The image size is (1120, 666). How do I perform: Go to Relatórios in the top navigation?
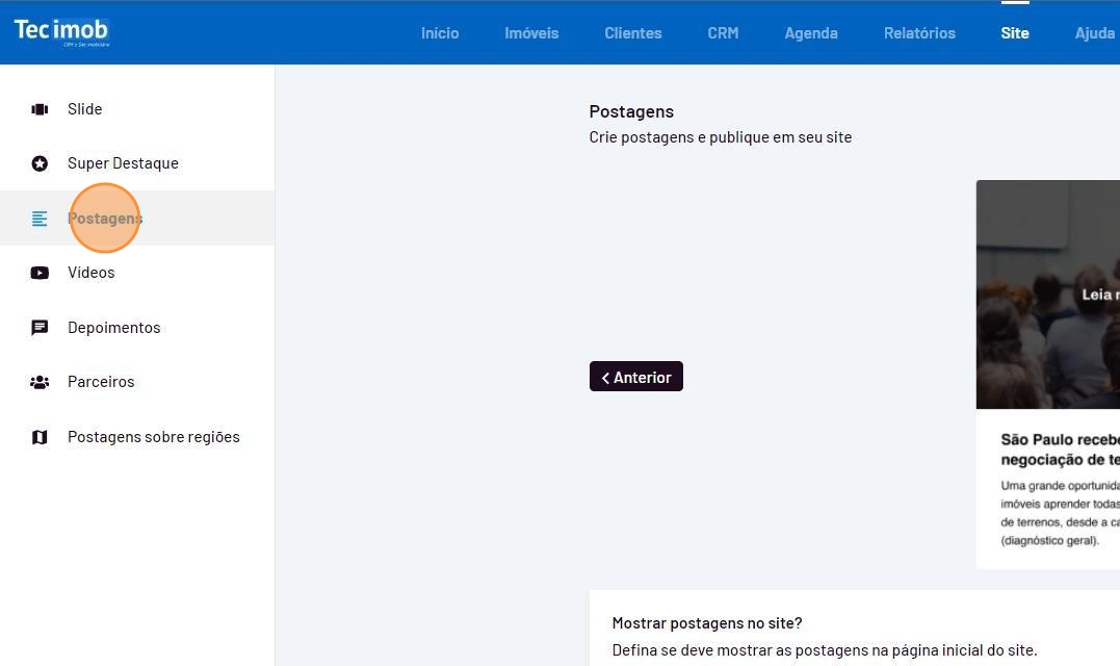coord(919,33)
